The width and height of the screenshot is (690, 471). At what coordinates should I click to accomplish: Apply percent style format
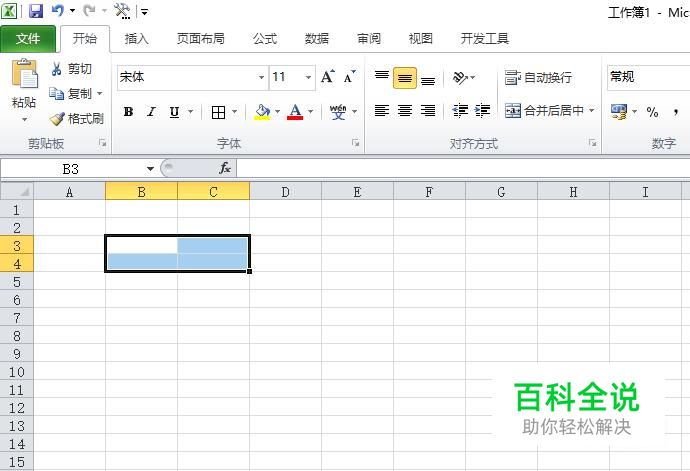[652, 112]
